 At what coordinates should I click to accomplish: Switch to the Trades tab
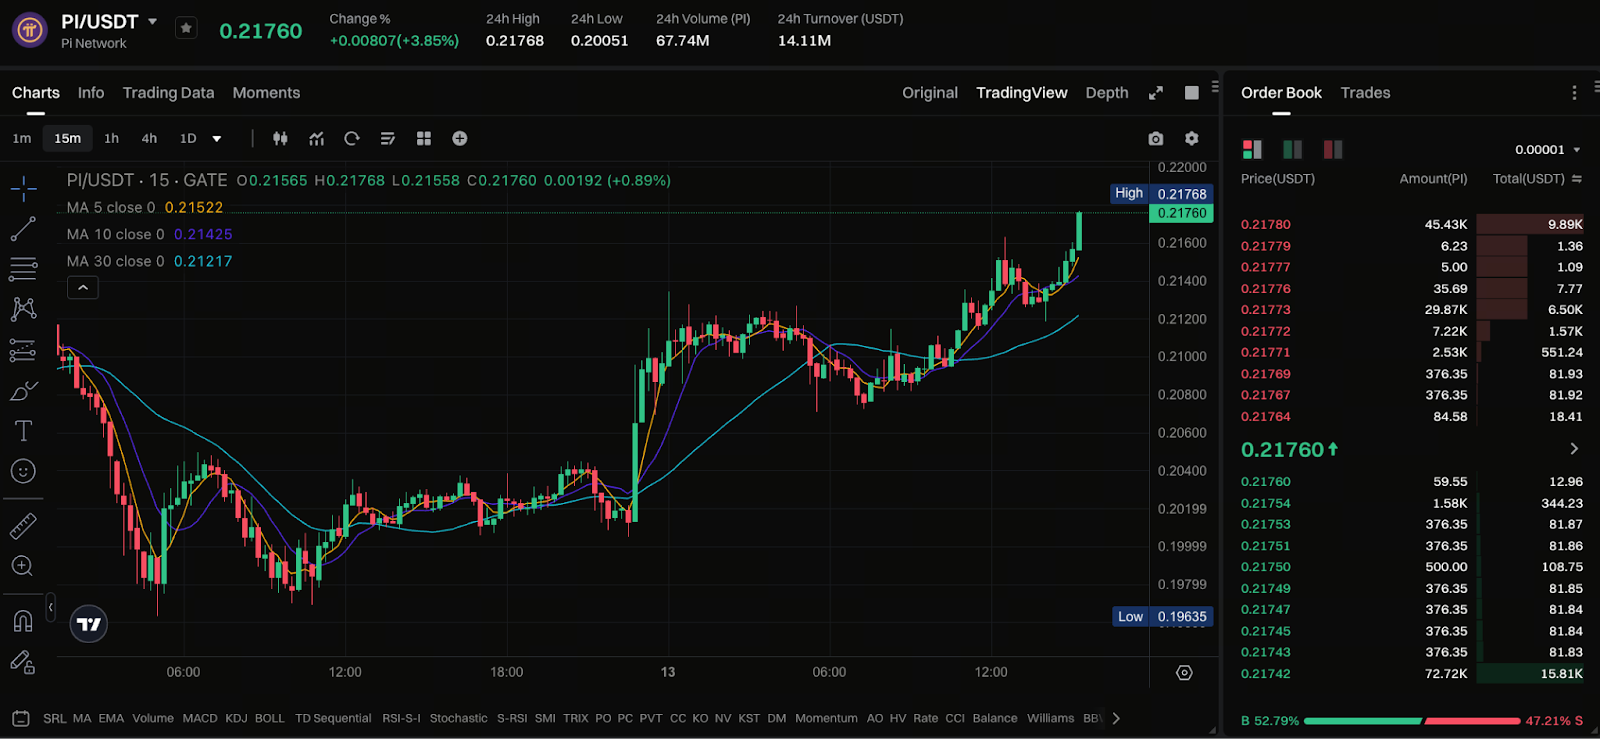coord(1365,93)
